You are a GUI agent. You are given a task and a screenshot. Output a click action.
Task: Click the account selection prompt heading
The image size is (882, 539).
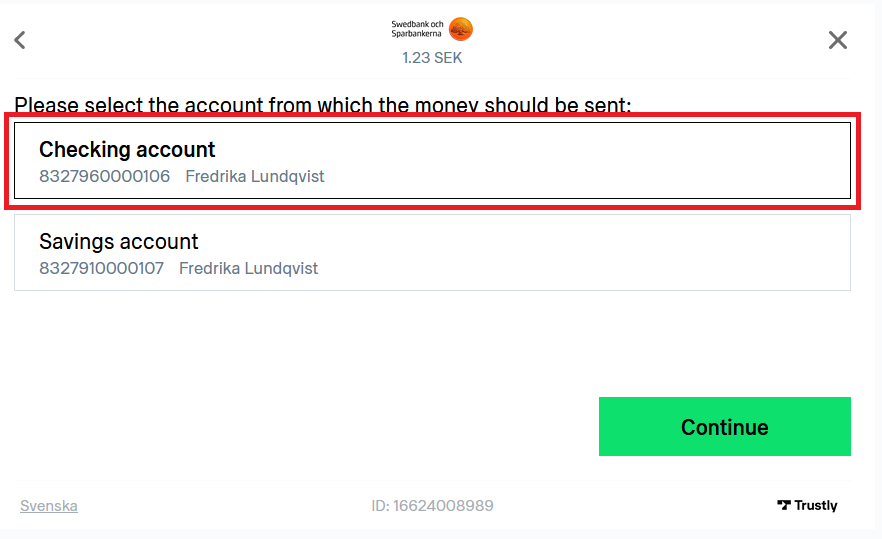click(323, 105)
